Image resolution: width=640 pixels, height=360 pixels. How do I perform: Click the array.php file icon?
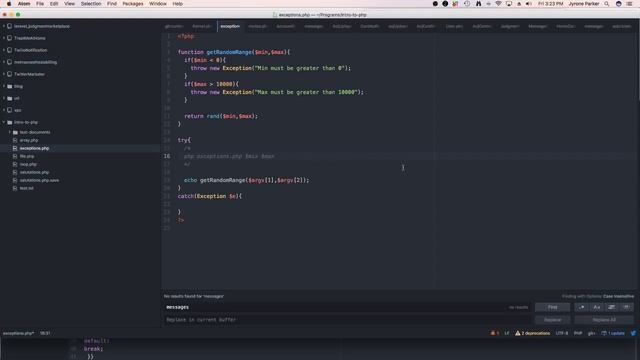(15, 140)
